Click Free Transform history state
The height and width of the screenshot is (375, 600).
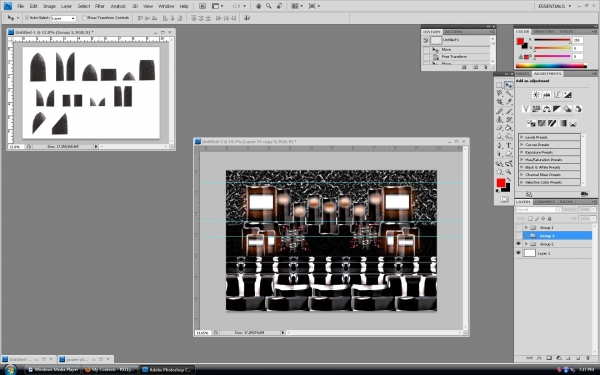click(454, 57)
